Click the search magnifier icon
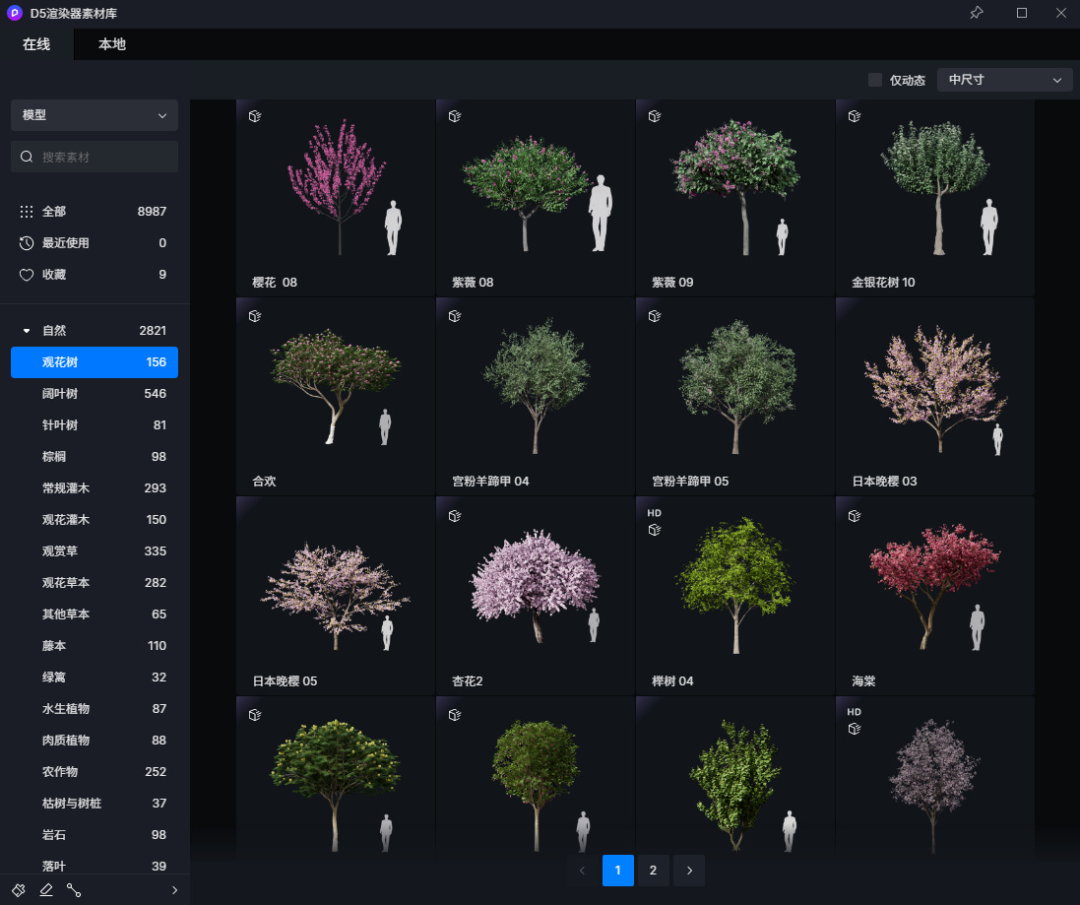The width and height of the screenshot is (1080, 905). 27,157
